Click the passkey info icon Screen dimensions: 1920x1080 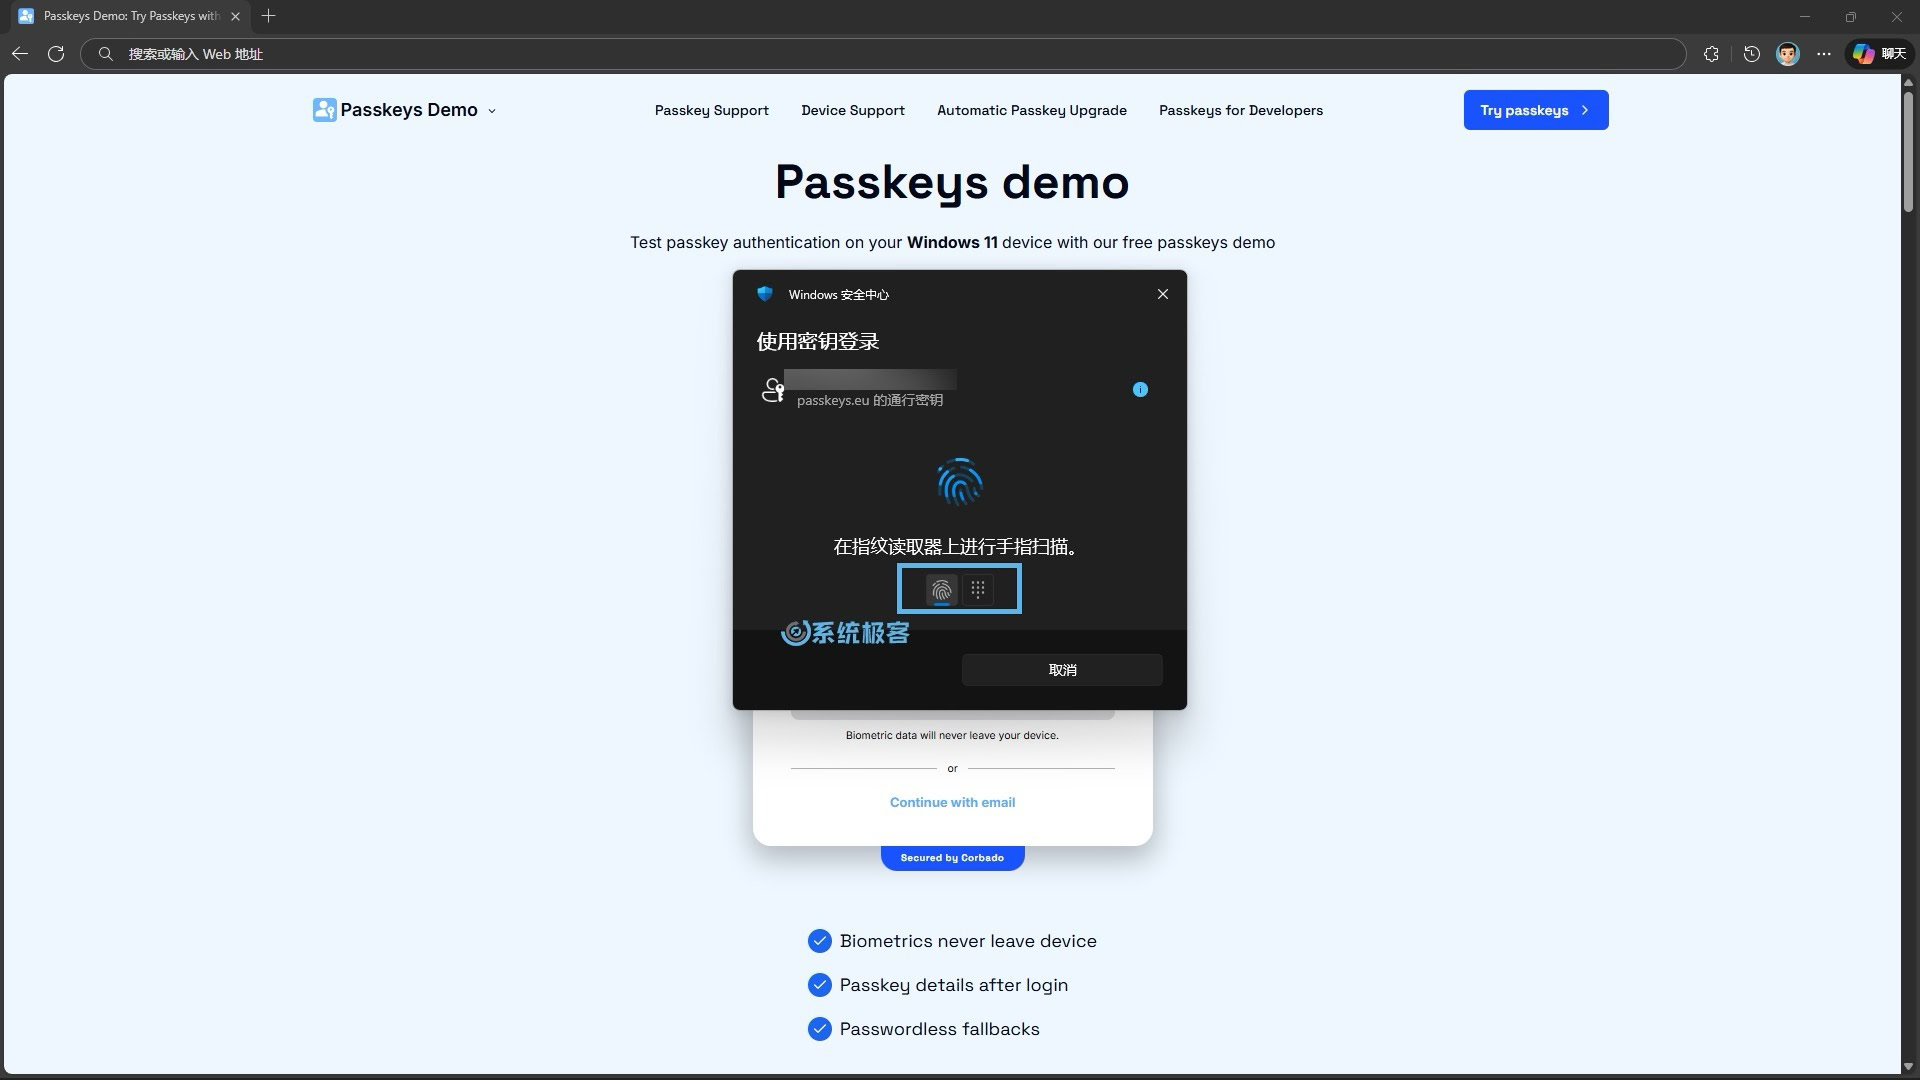[x=1140, y=390]
